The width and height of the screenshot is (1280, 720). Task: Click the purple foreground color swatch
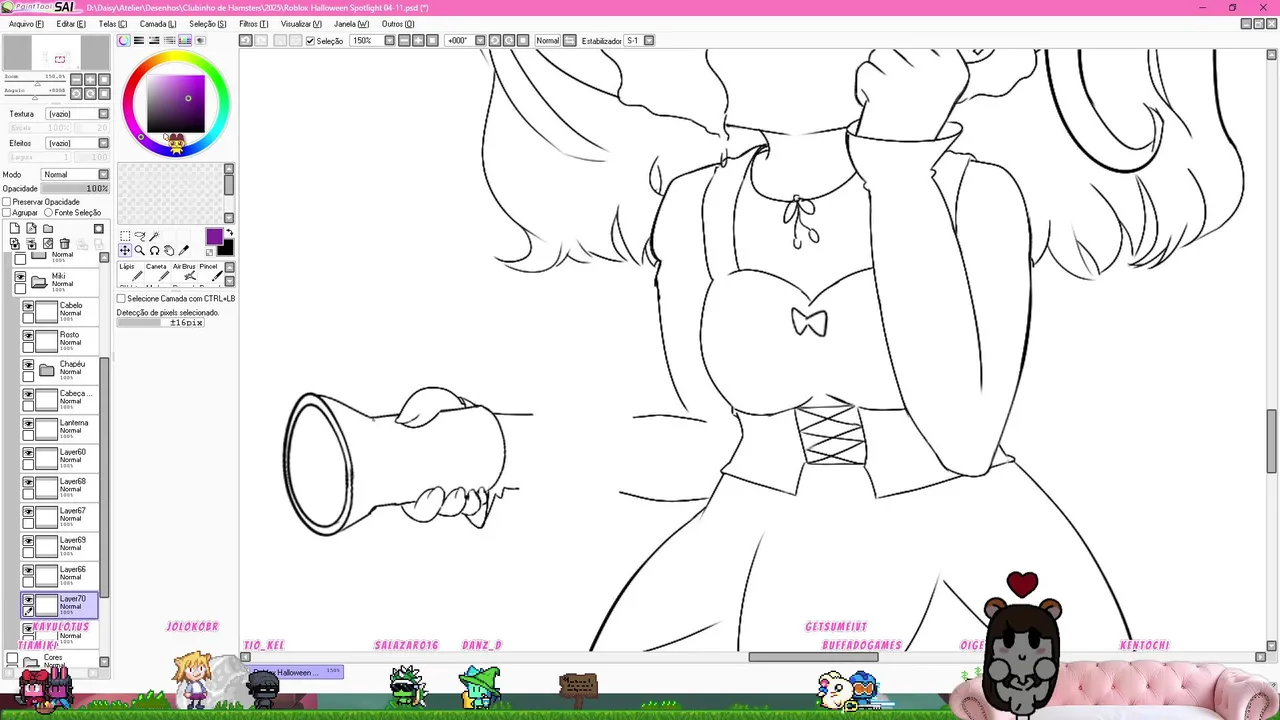point(214,236)
